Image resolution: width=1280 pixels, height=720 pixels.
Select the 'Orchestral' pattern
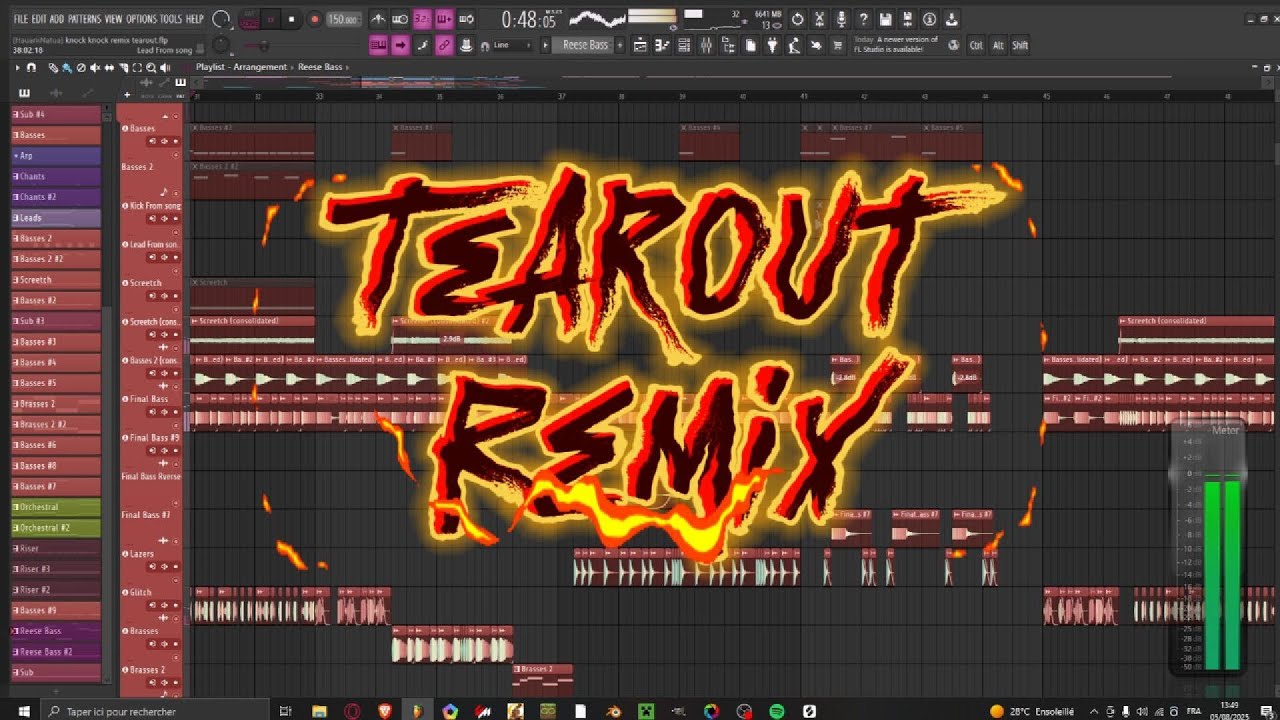click(x=56, y=507)
